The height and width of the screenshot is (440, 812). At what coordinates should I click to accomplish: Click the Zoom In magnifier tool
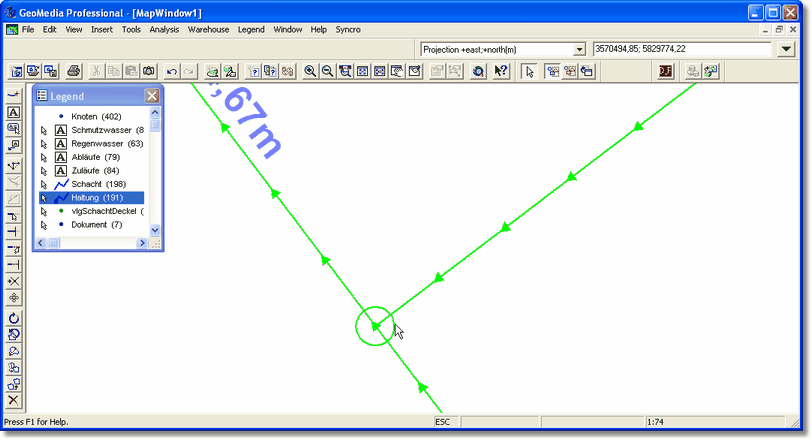(310, 71)
